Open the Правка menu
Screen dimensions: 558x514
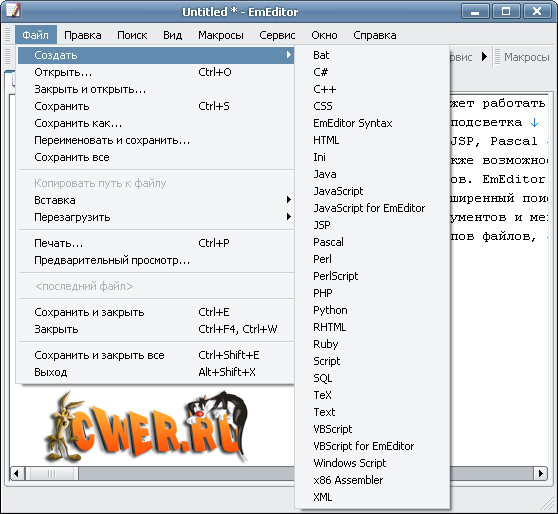click(x=83, y=35)
